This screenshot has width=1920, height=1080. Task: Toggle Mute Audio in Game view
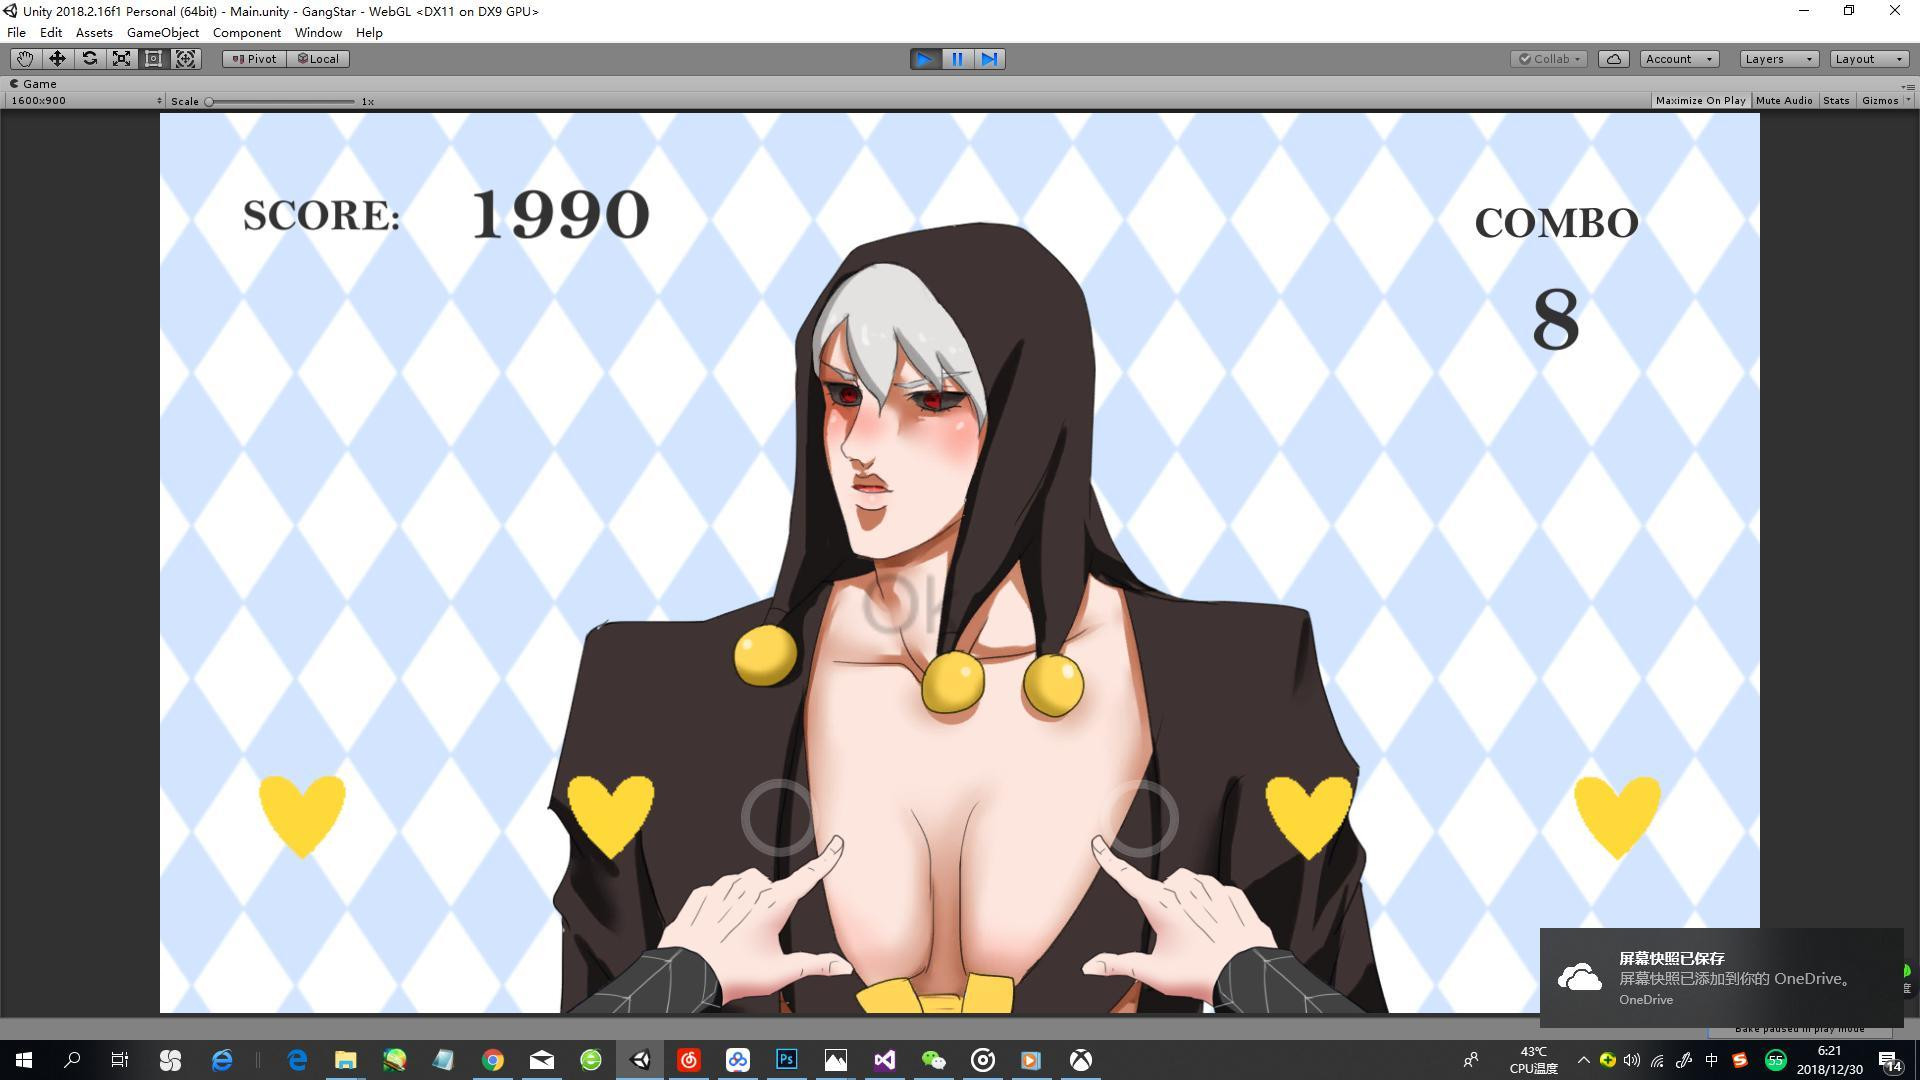[1783, 101]
